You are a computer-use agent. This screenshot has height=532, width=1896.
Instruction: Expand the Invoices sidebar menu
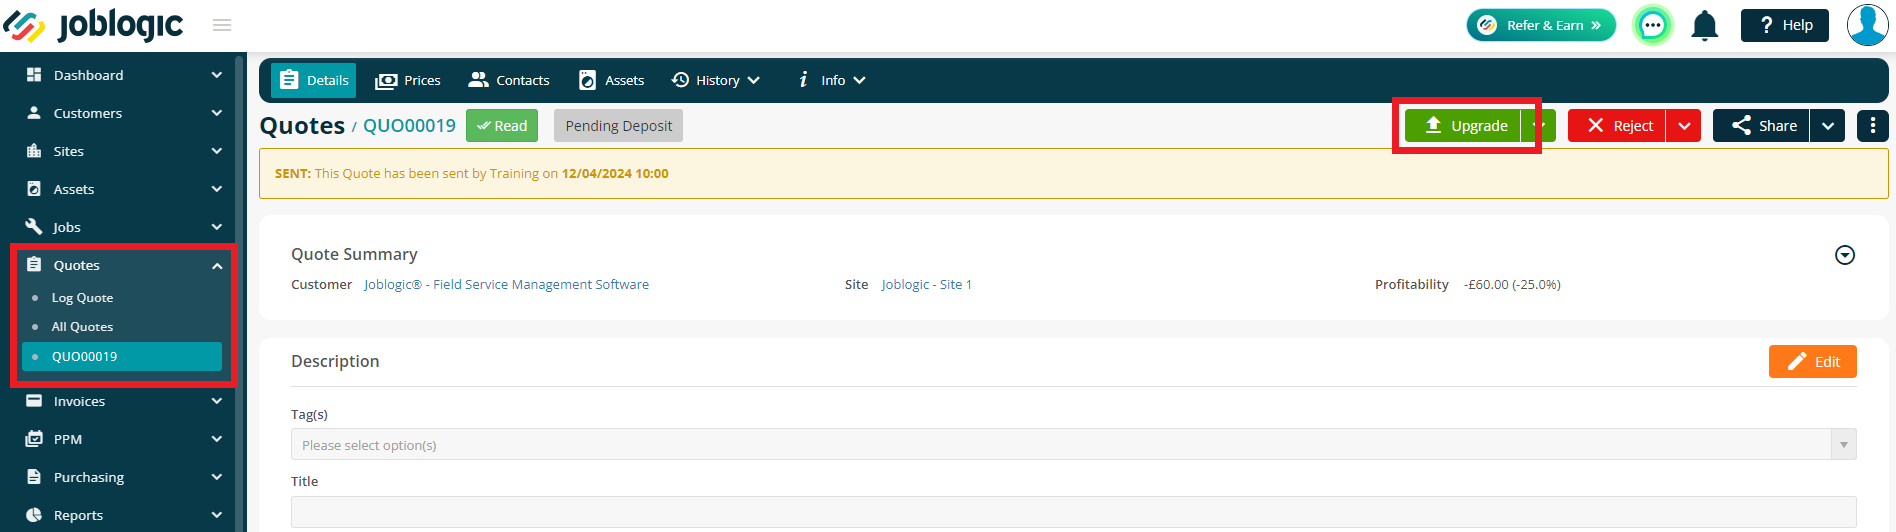pos(124,401)
